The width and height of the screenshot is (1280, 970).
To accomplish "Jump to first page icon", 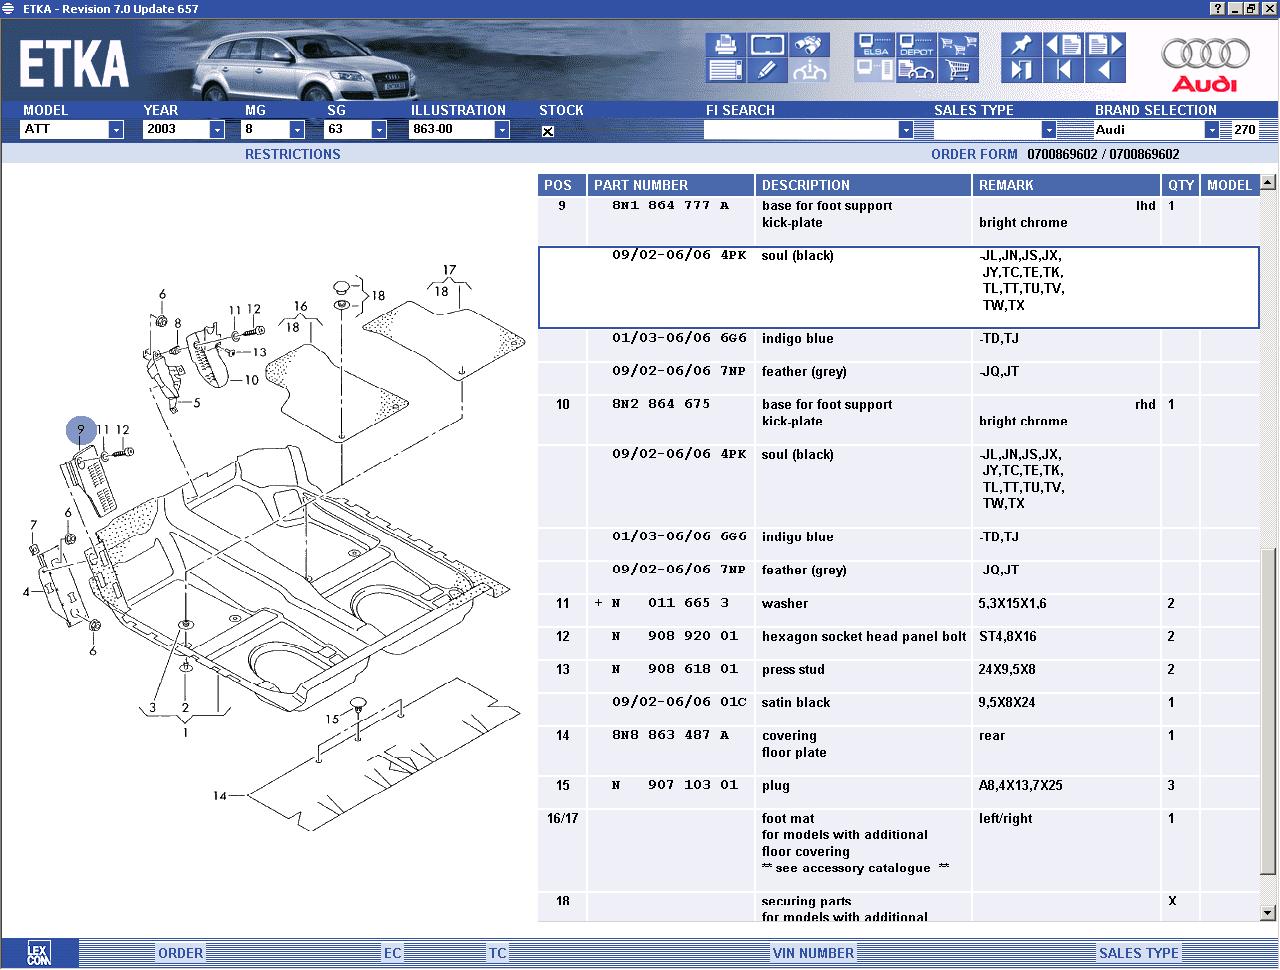I will (x=1063, y=70).
